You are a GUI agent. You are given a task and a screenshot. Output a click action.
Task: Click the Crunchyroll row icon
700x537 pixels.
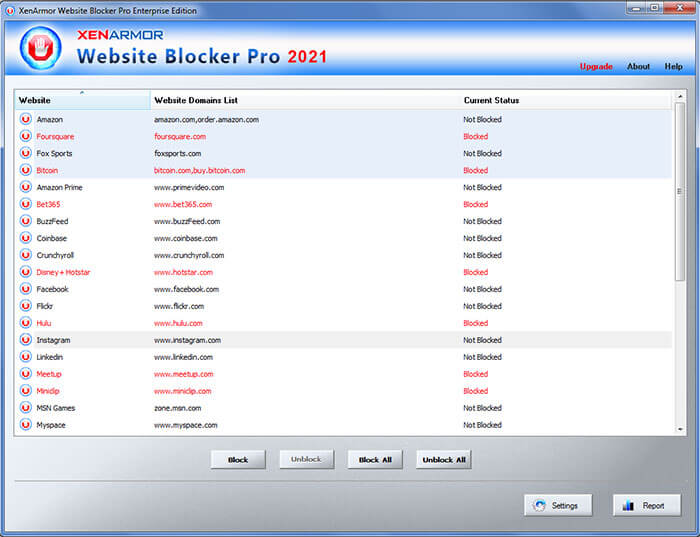point(25,255)
